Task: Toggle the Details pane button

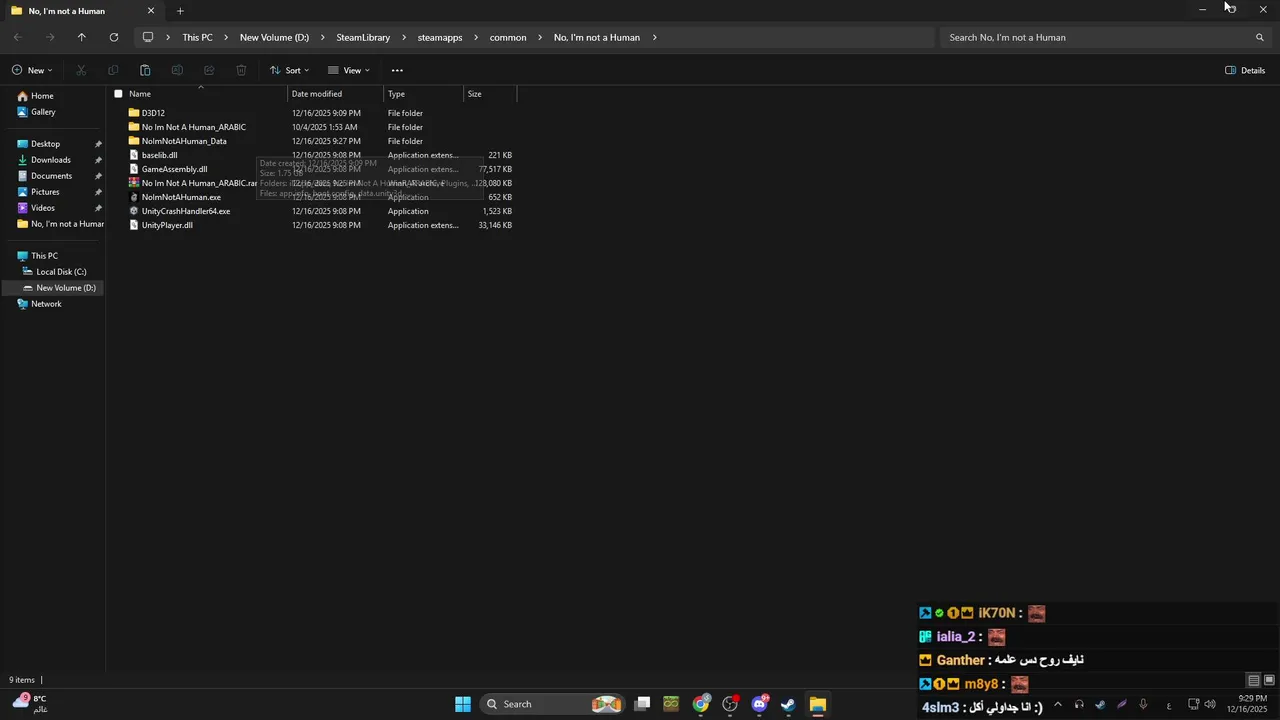Action: click(x=1245, y=70)
